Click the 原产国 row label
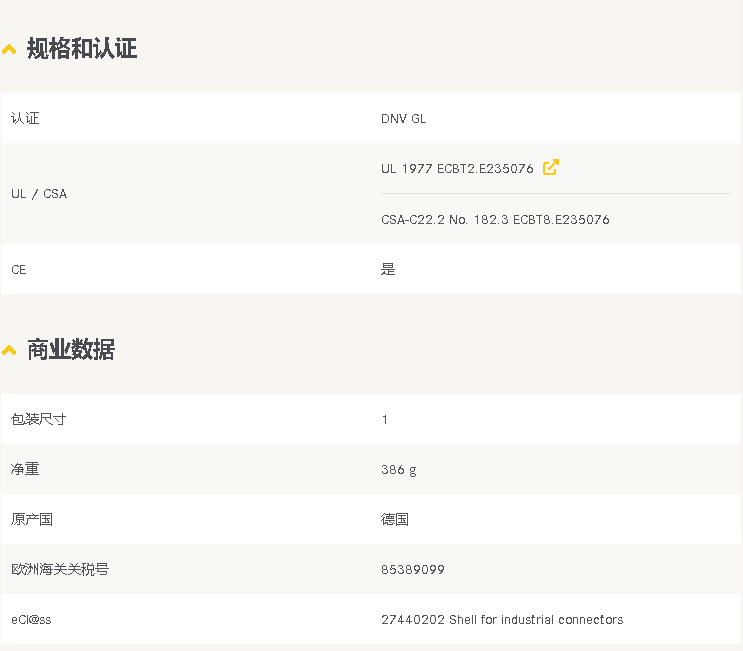743x651 pixels. click(32, 519)
